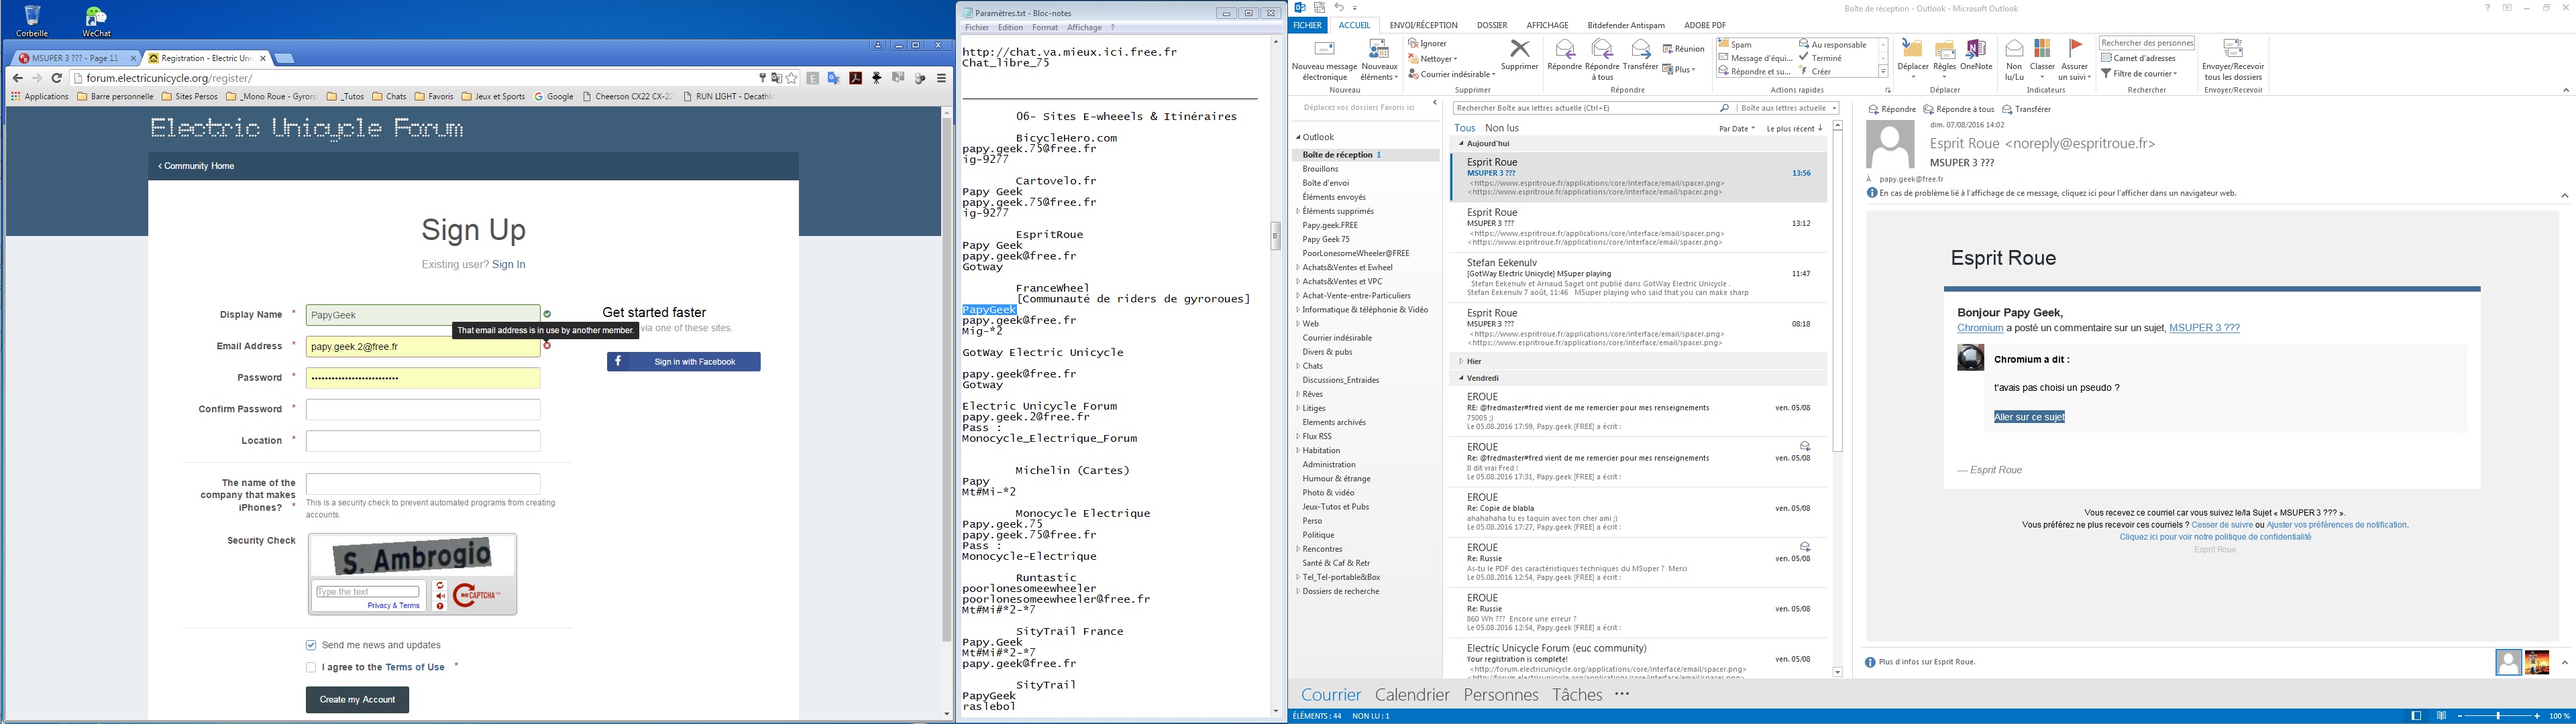The image size is (2576, 724).
Task: Switch to ENVOI/RÉCEPTION ribbon tab
Action: click(x=1423, y=25)
